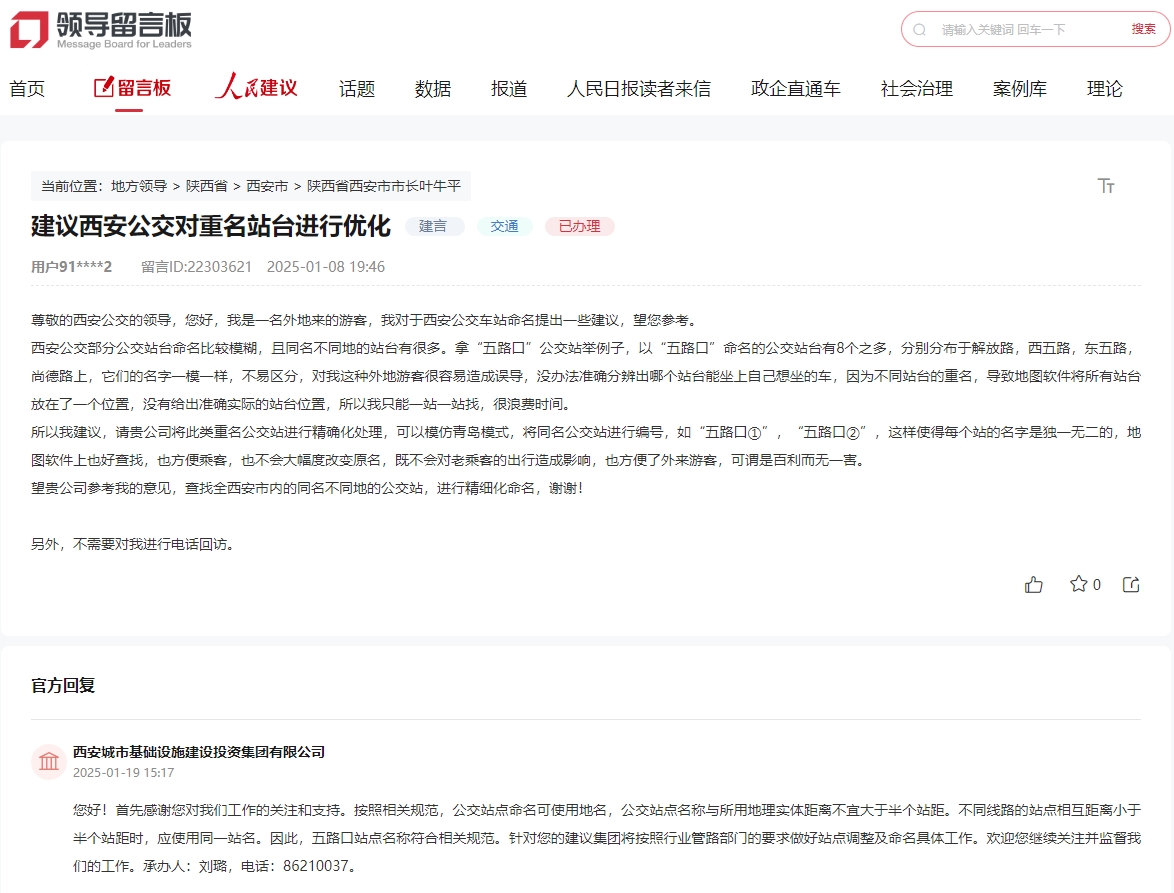1174x893 pixels.
Task: Open the 政企直通车 nav item
Action: (x=796, y=89)
